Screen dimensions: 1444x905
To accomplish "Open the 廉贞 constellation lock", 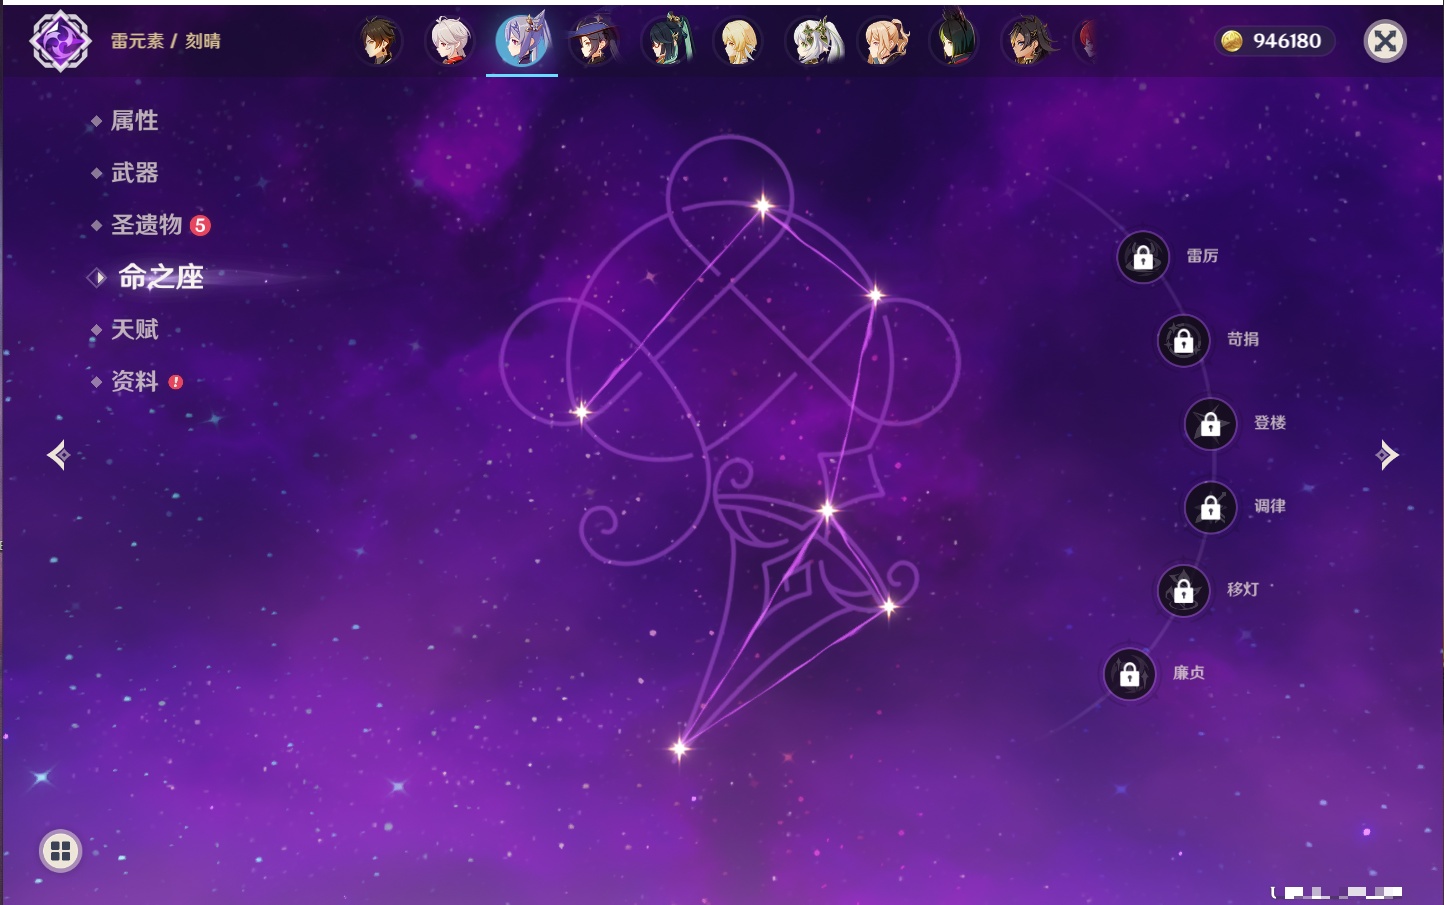I will tap(1130, 674).
